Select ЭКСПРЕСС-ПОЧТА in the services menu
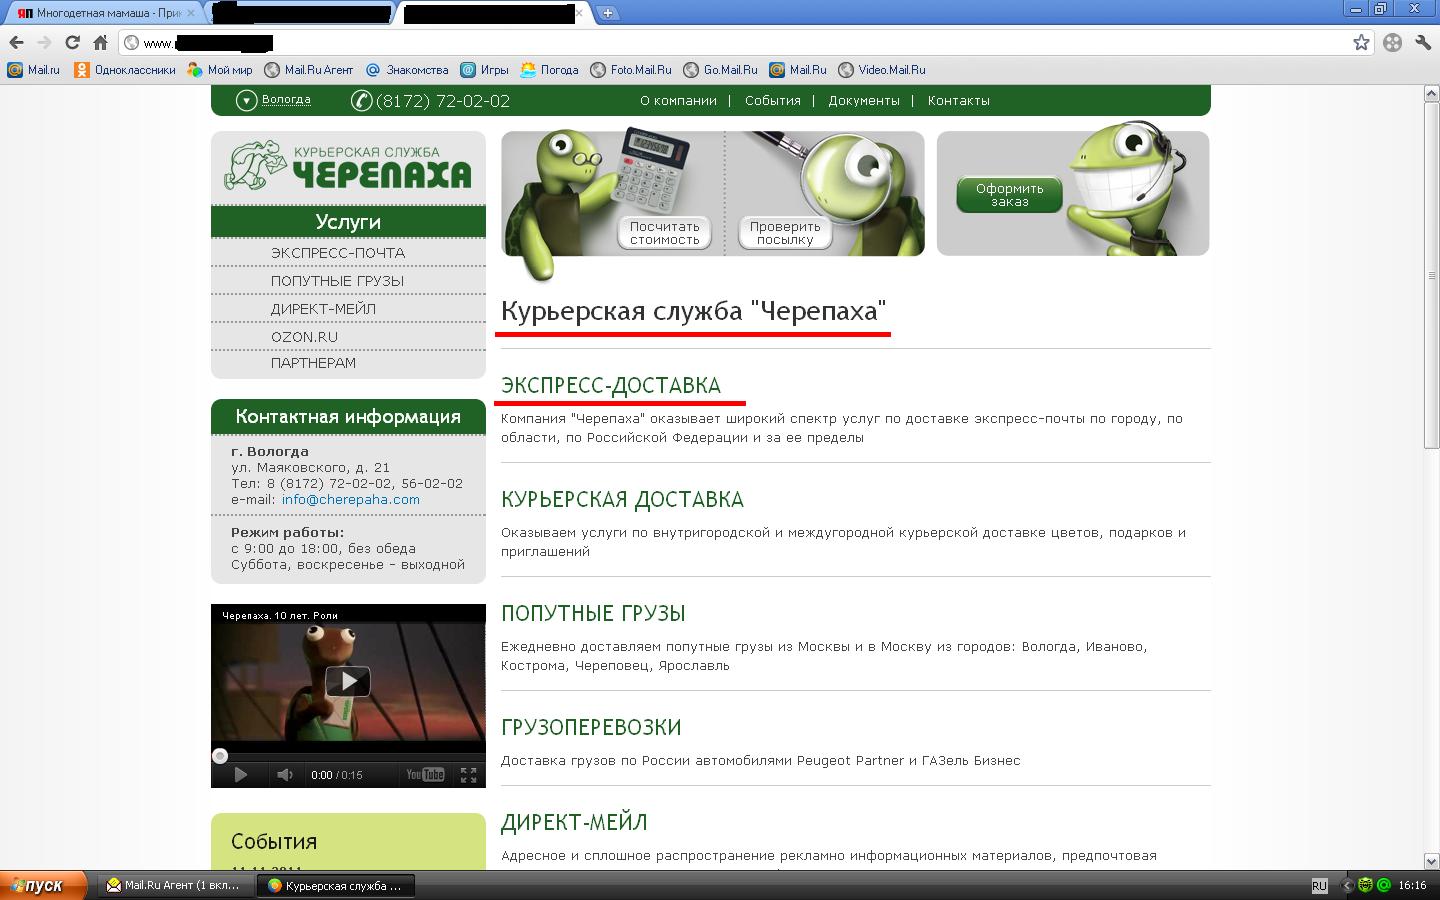Screen dimensions: 1440x900 pos(338,253)
